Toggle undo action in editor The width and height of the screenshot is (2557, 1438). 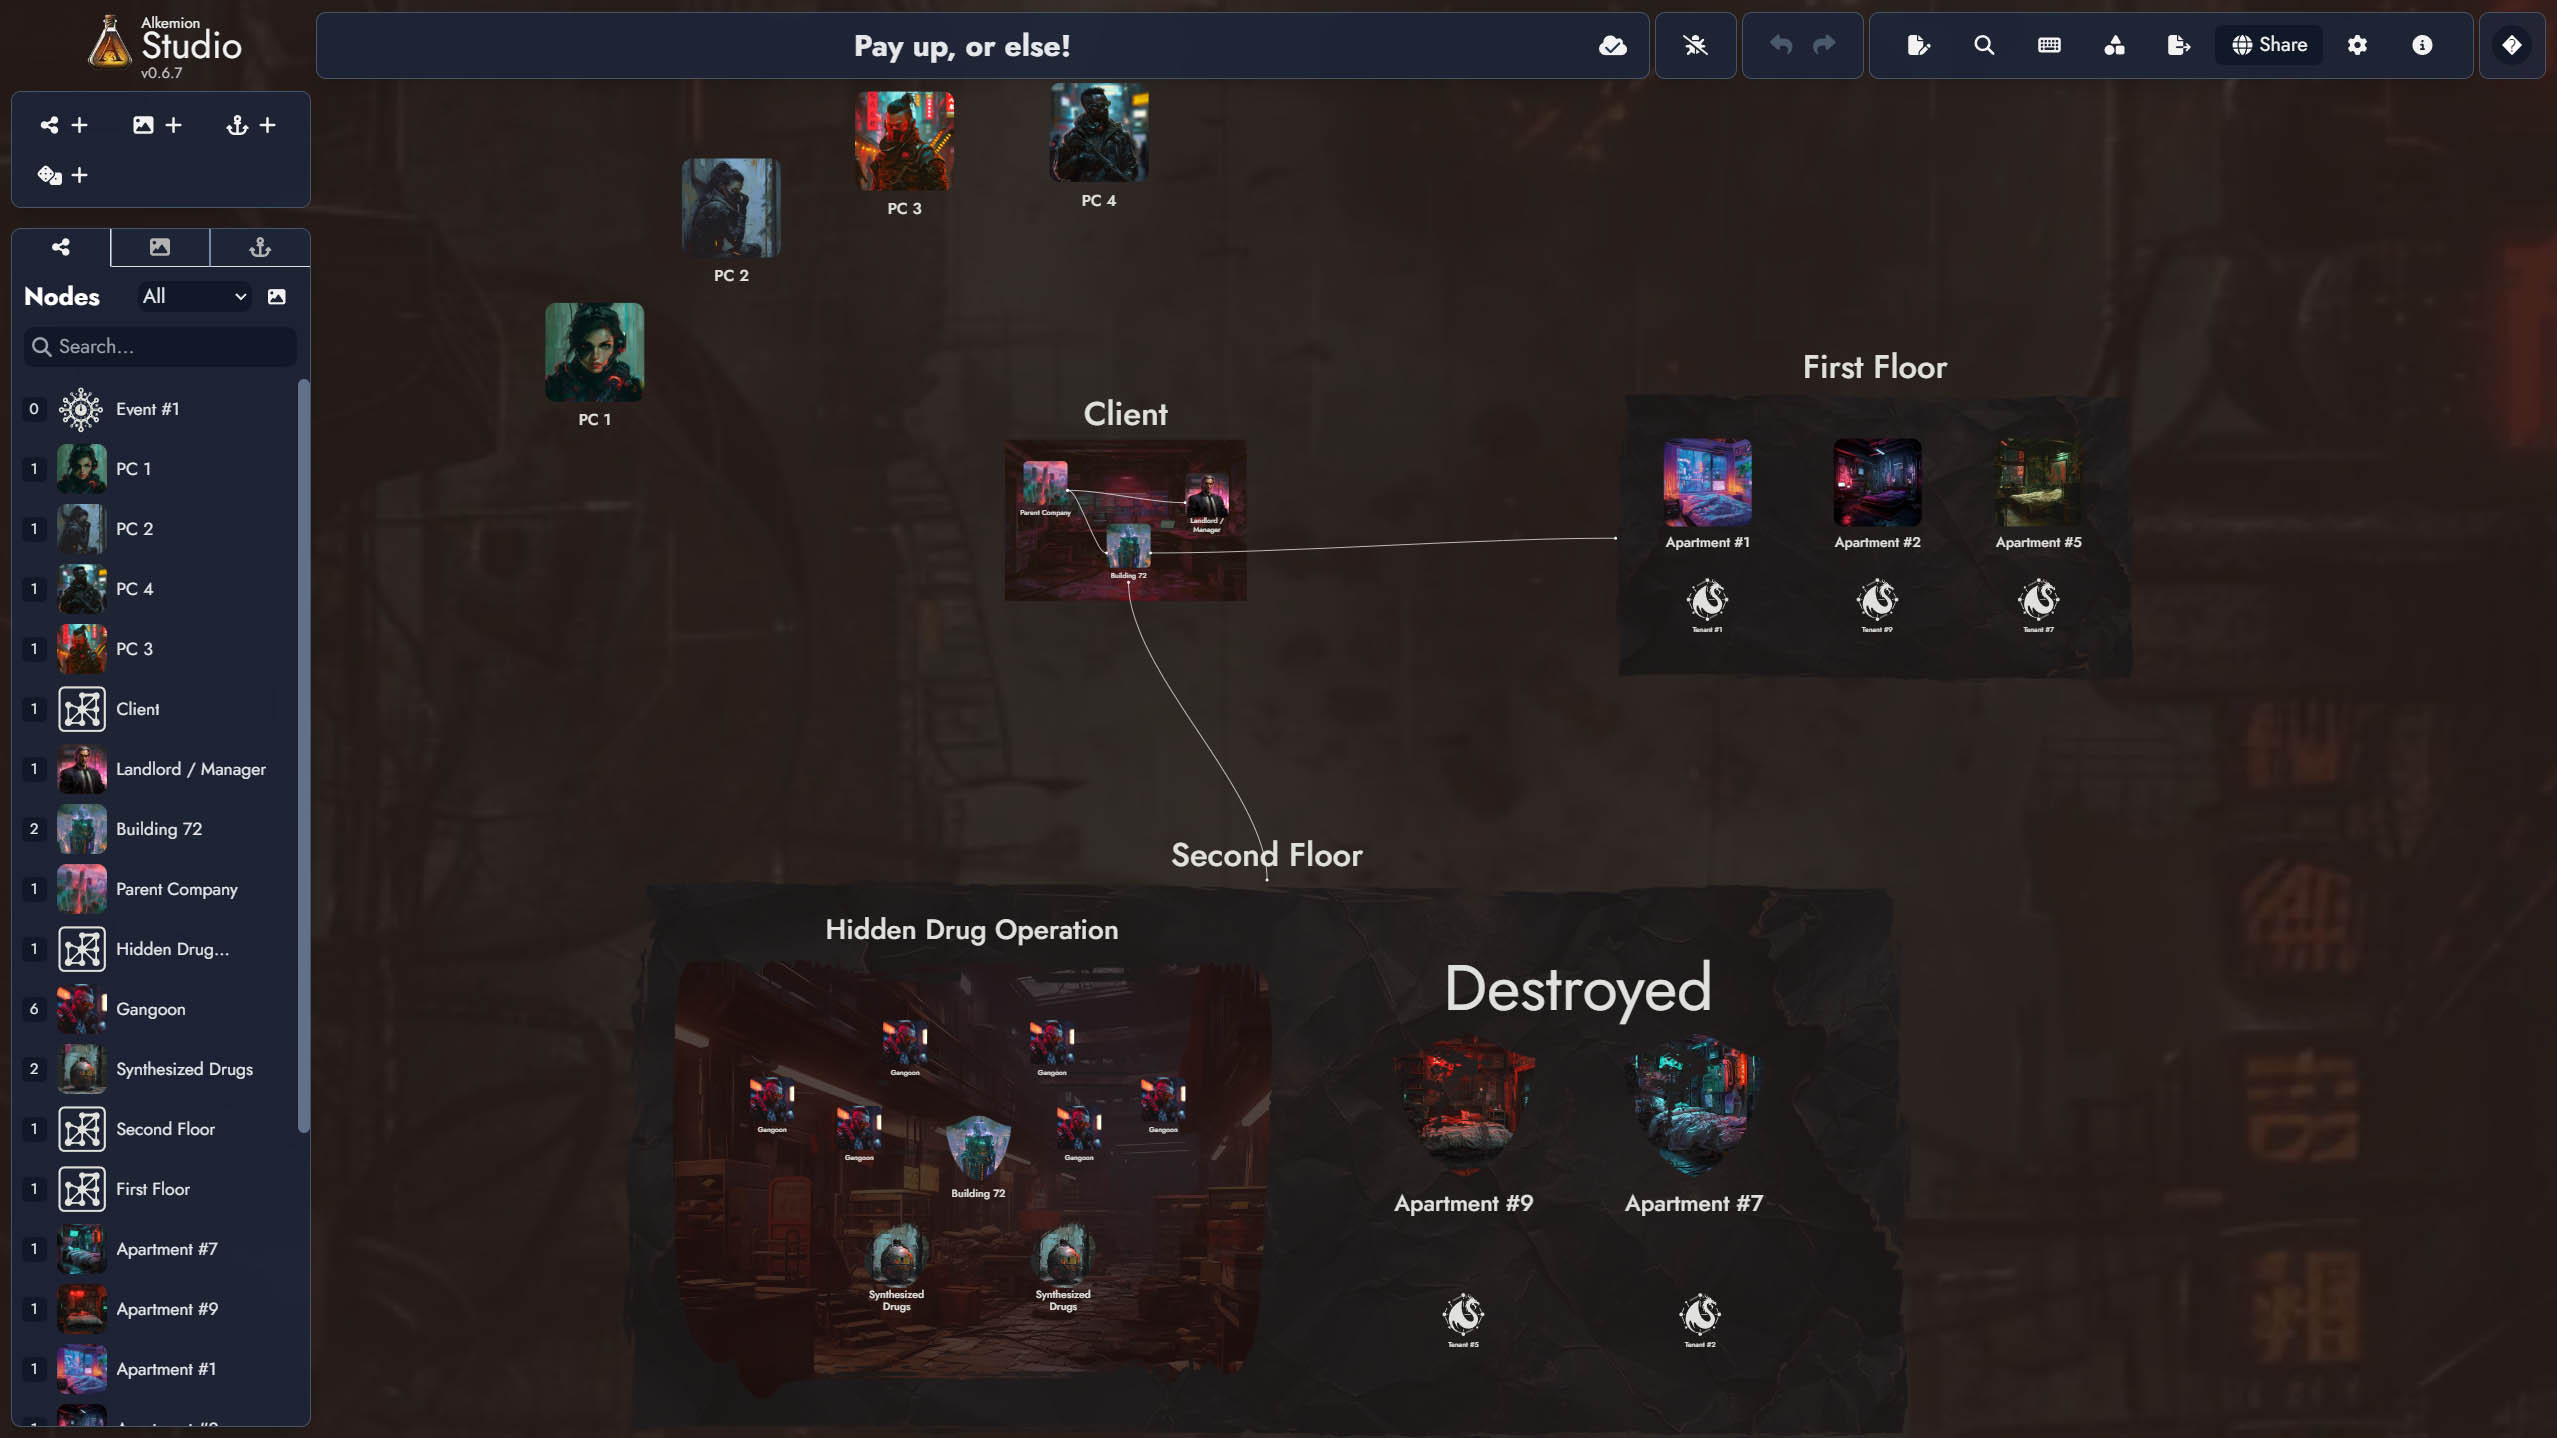(1779, 44)
